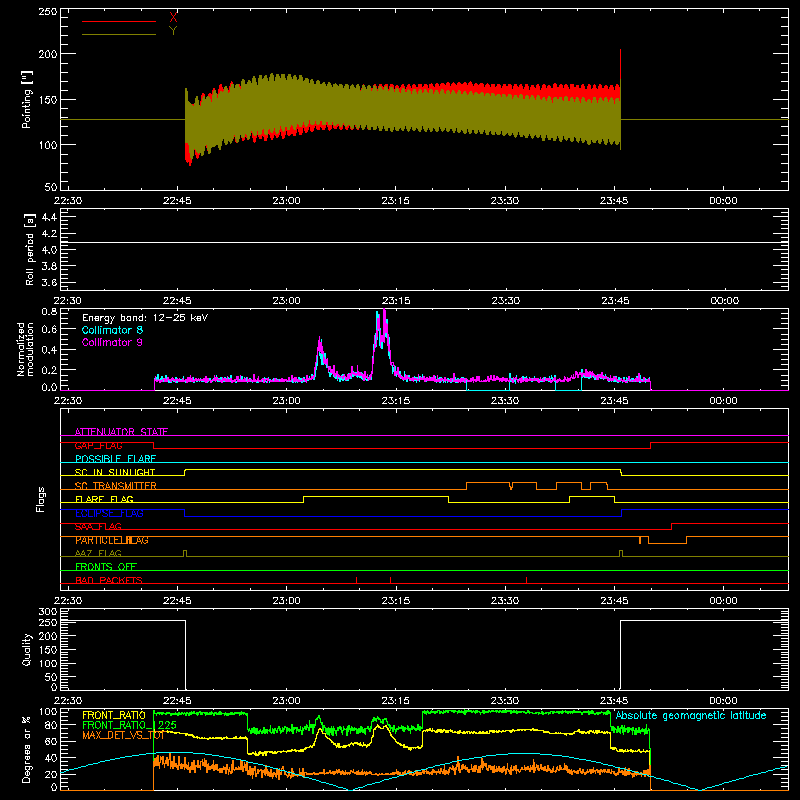The image size is (800, 800).
Task: Click the olive flag label above FRONTS_OFF
Action: click(98, 553)
